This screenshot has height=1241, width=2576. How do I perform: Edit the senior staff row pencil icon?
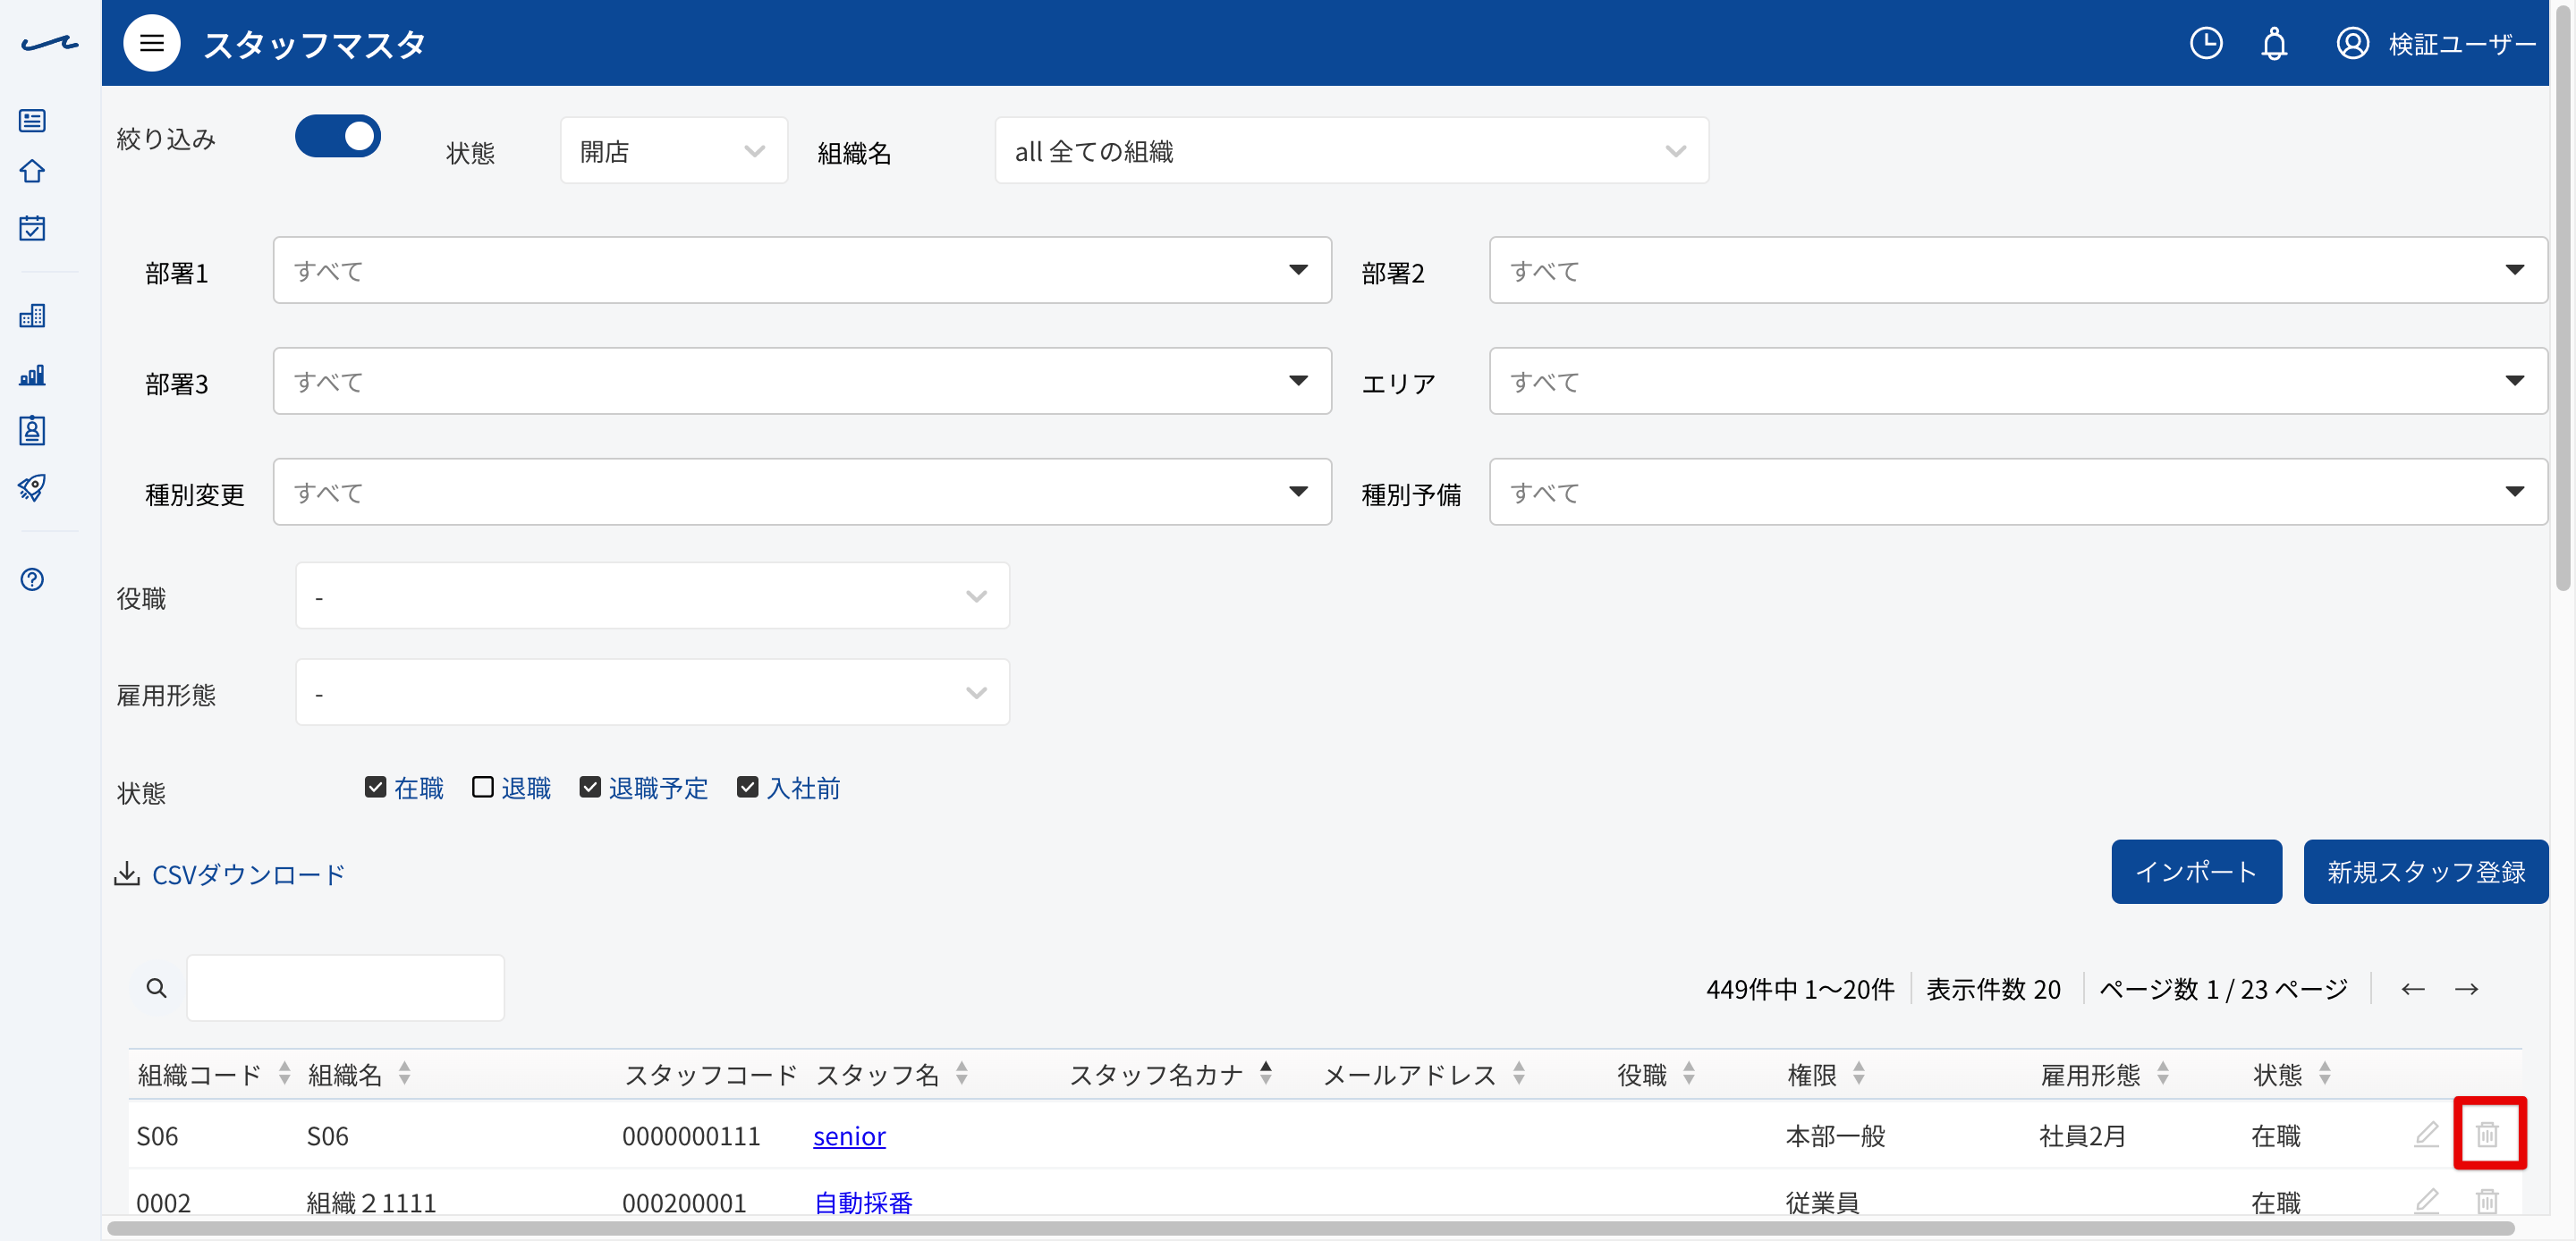tap(2426, 1134)
